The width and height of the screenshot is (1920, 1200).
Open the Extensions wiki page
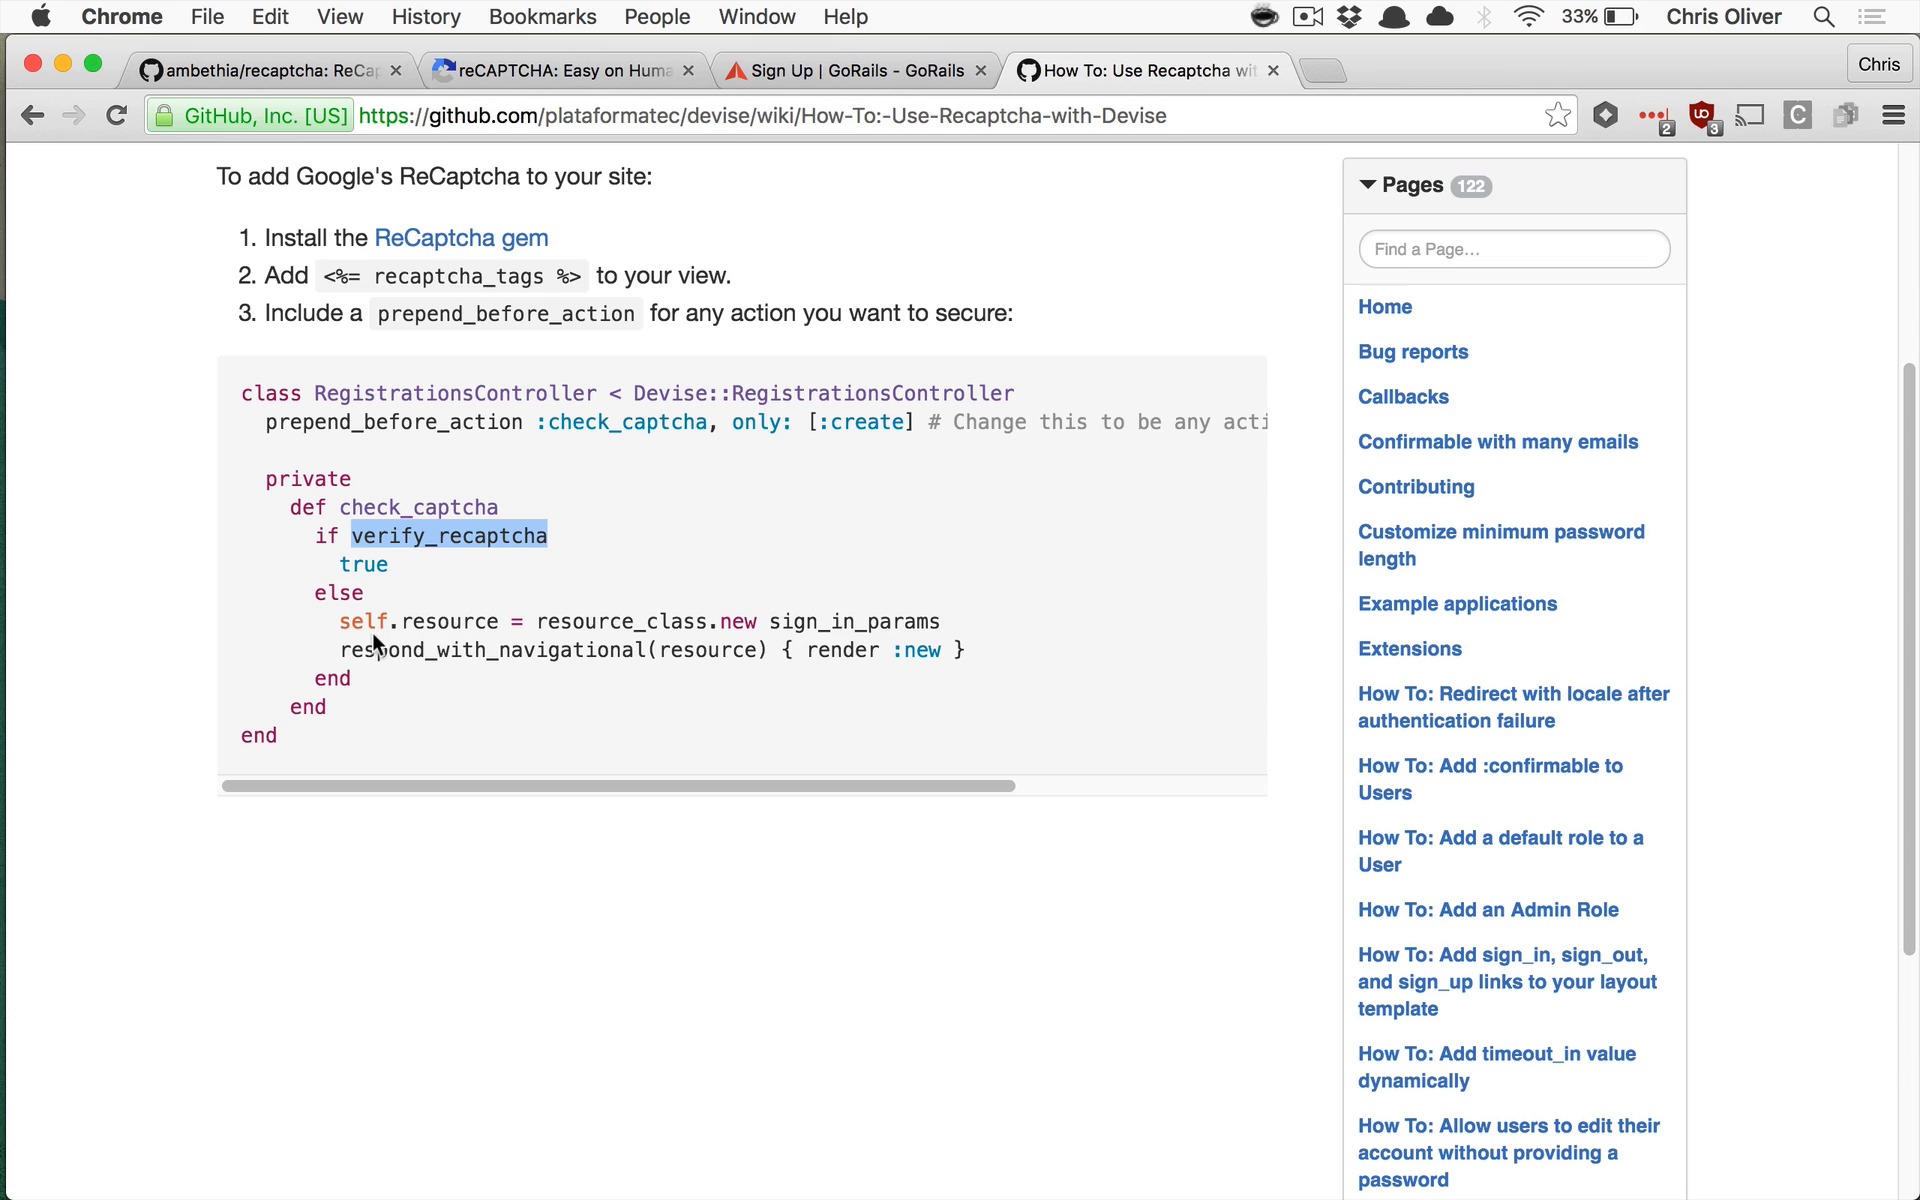click(x=1410, y=649)
